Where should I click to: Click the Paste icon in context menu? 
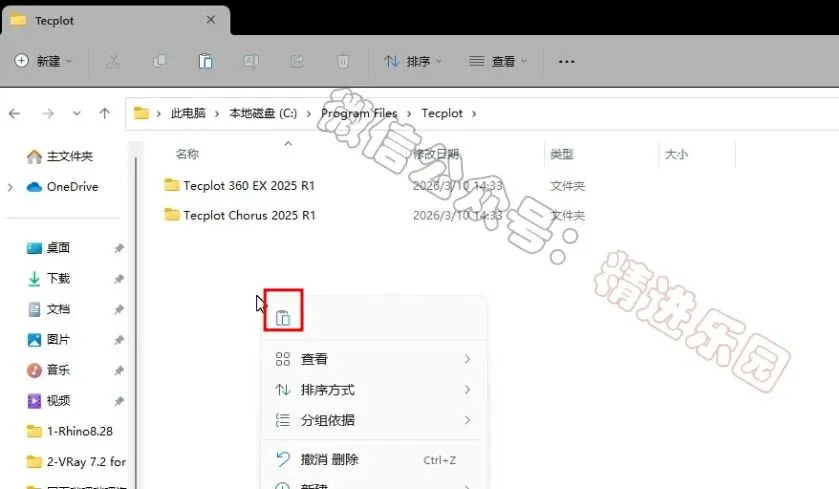283,318
